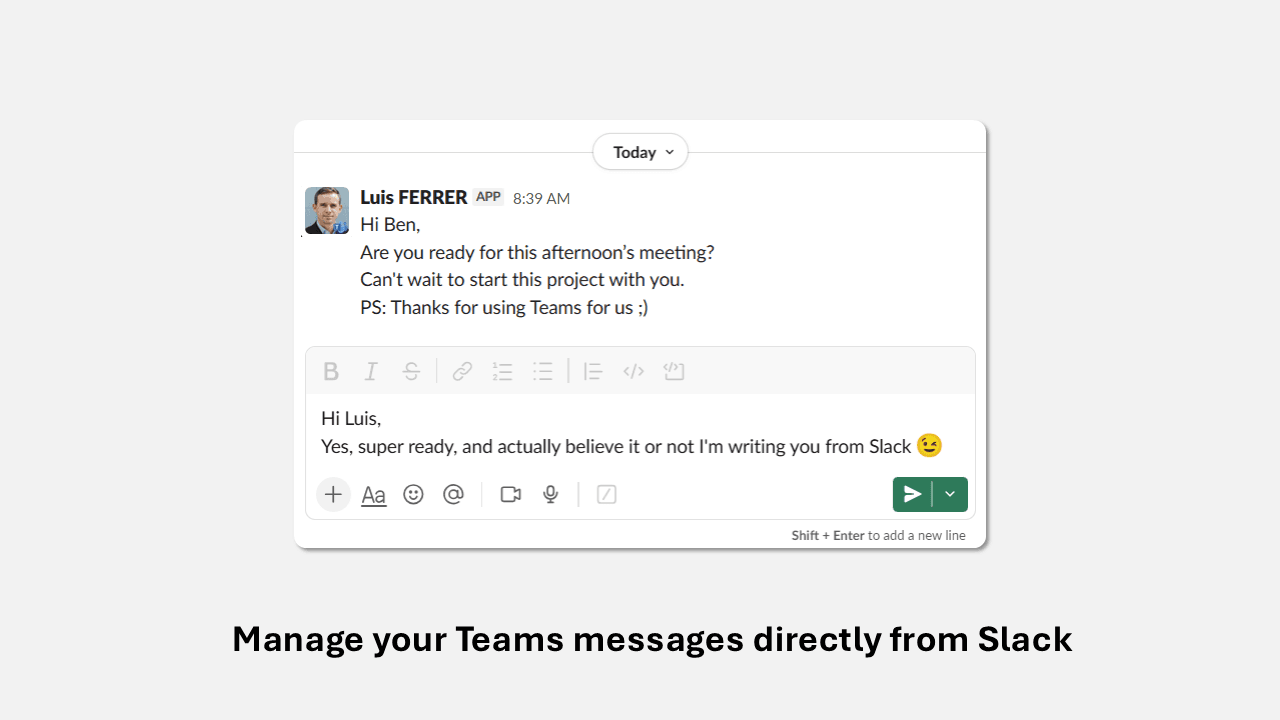Start an ordered numbered list
1280x720 pixels.
(502, 372)
